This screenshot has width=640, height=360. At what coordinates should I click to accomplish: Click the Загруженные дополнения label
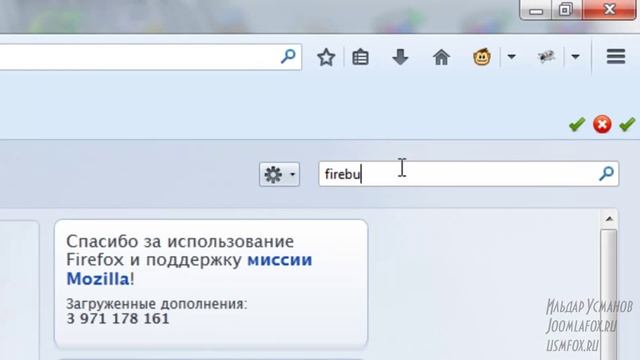pyautogui.click(x=157, y=304)
